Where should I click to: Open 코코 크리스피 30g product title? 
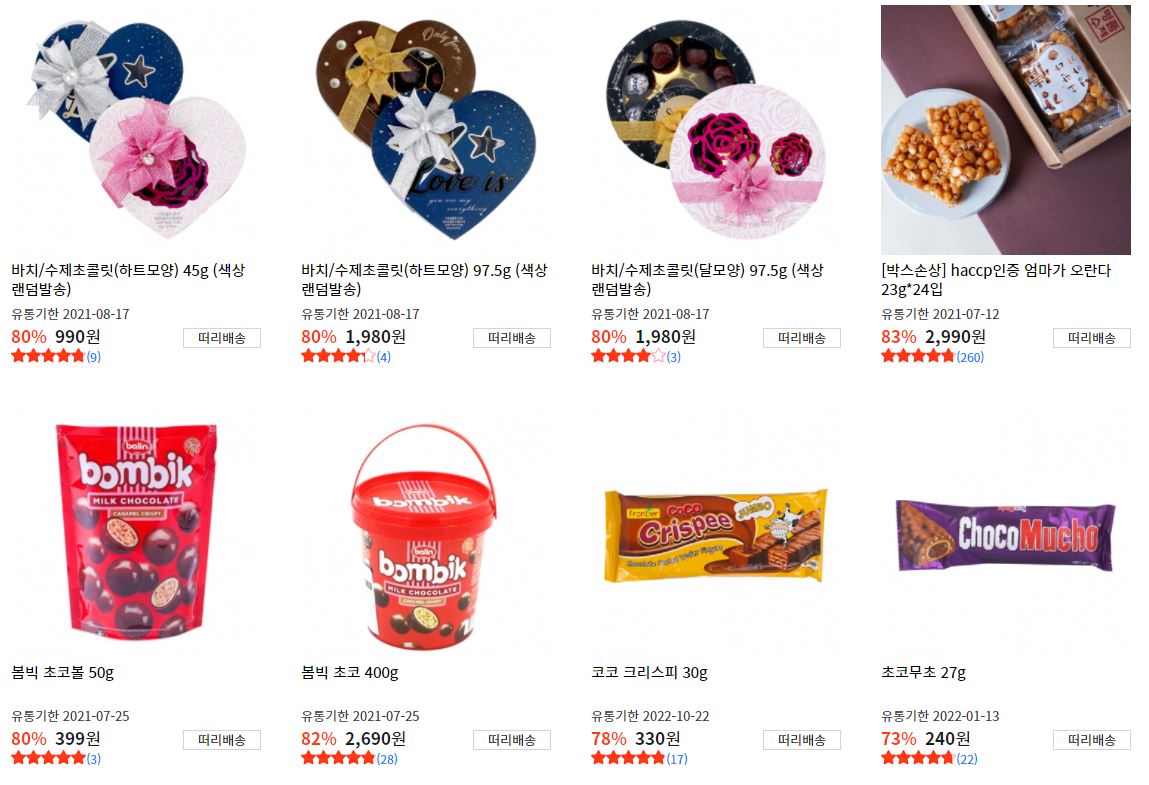650,672
